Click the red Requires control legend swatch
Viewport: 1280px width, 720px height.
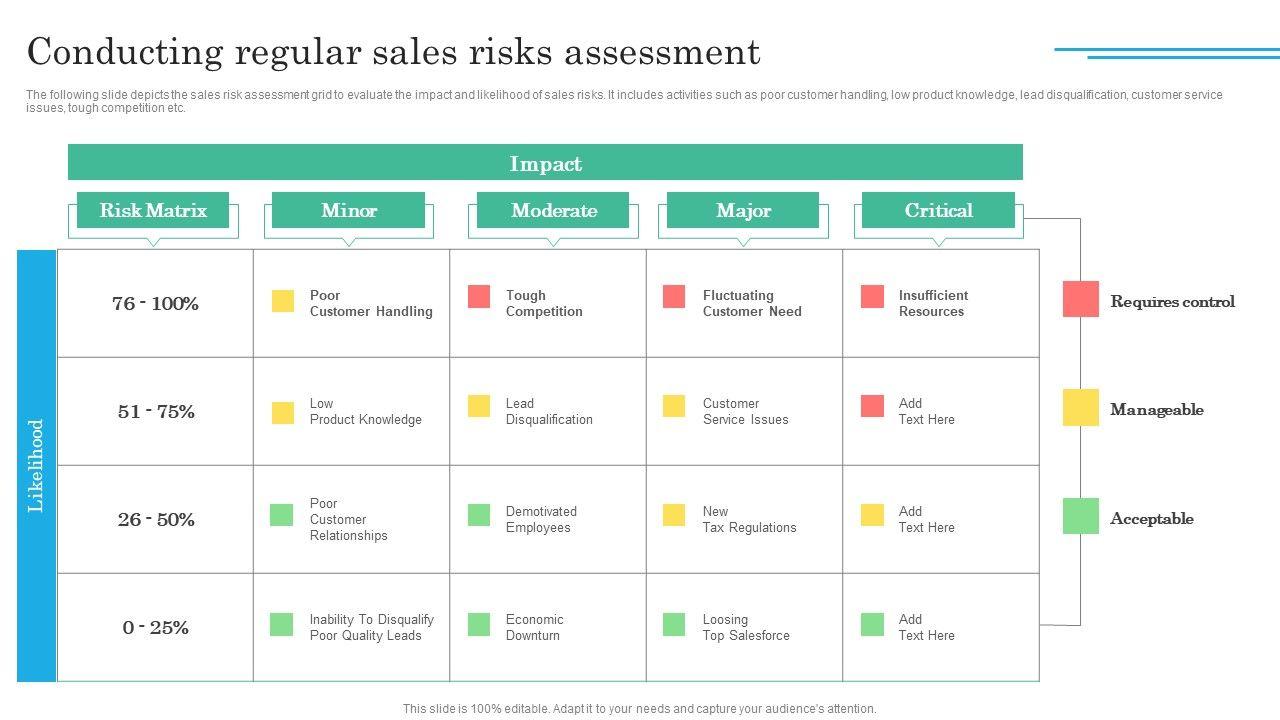pos(1080,299)
